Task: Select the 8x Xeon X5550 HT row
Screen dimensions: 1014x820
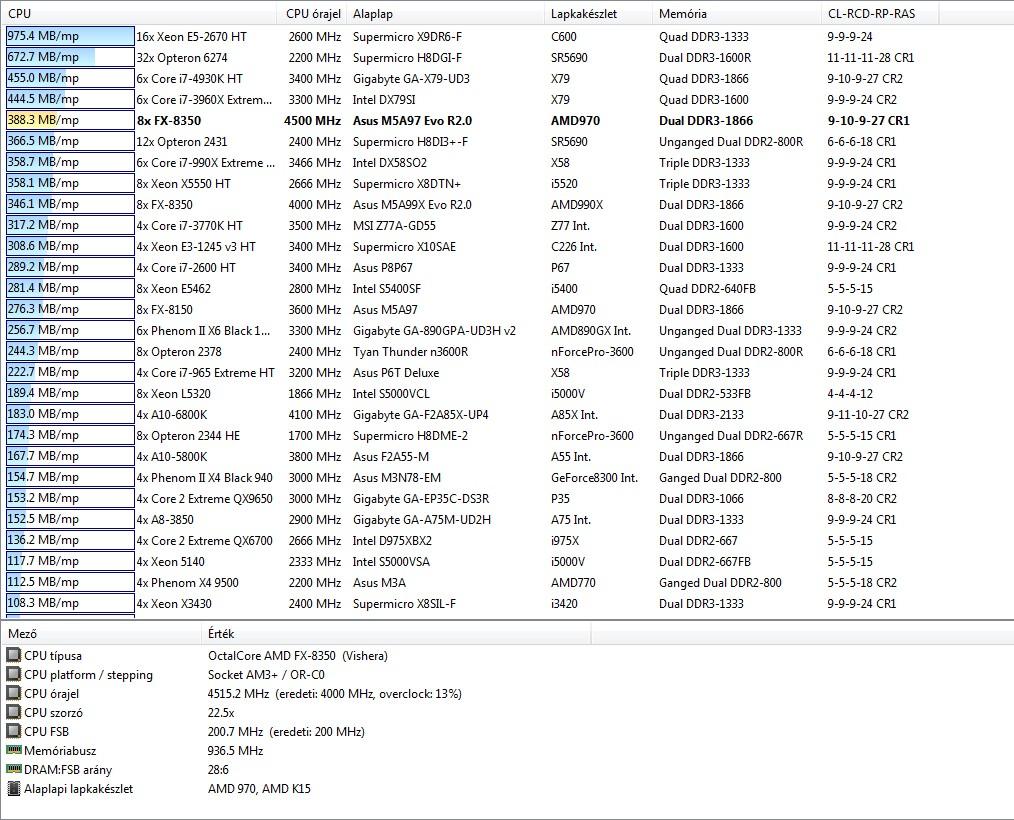Action: point(507,184)
